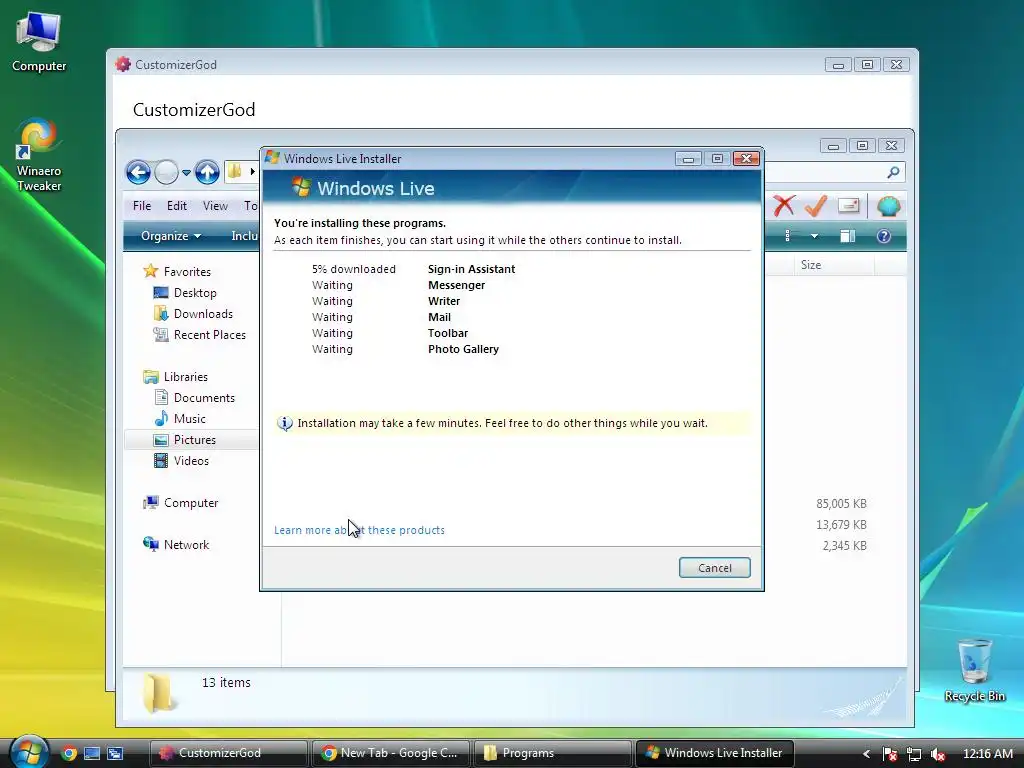Screen dimensions: 1024x768
Task: Switch to Windows Live Installer taskbar button
Action: [714, 753]
